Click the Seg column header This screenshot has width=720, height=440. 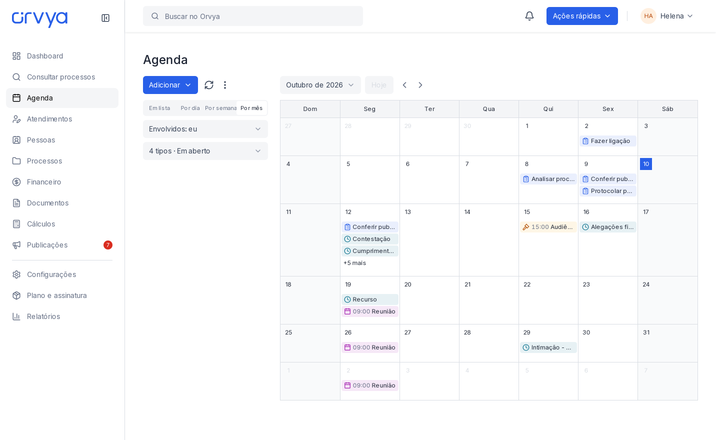(x=370, y=109)
